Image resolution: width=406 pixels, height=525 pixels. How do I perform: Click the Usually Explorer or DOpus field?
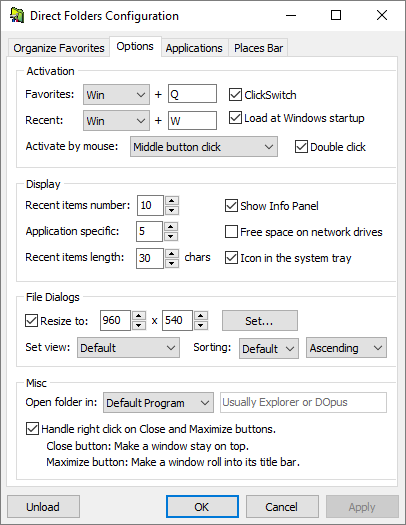303,402
